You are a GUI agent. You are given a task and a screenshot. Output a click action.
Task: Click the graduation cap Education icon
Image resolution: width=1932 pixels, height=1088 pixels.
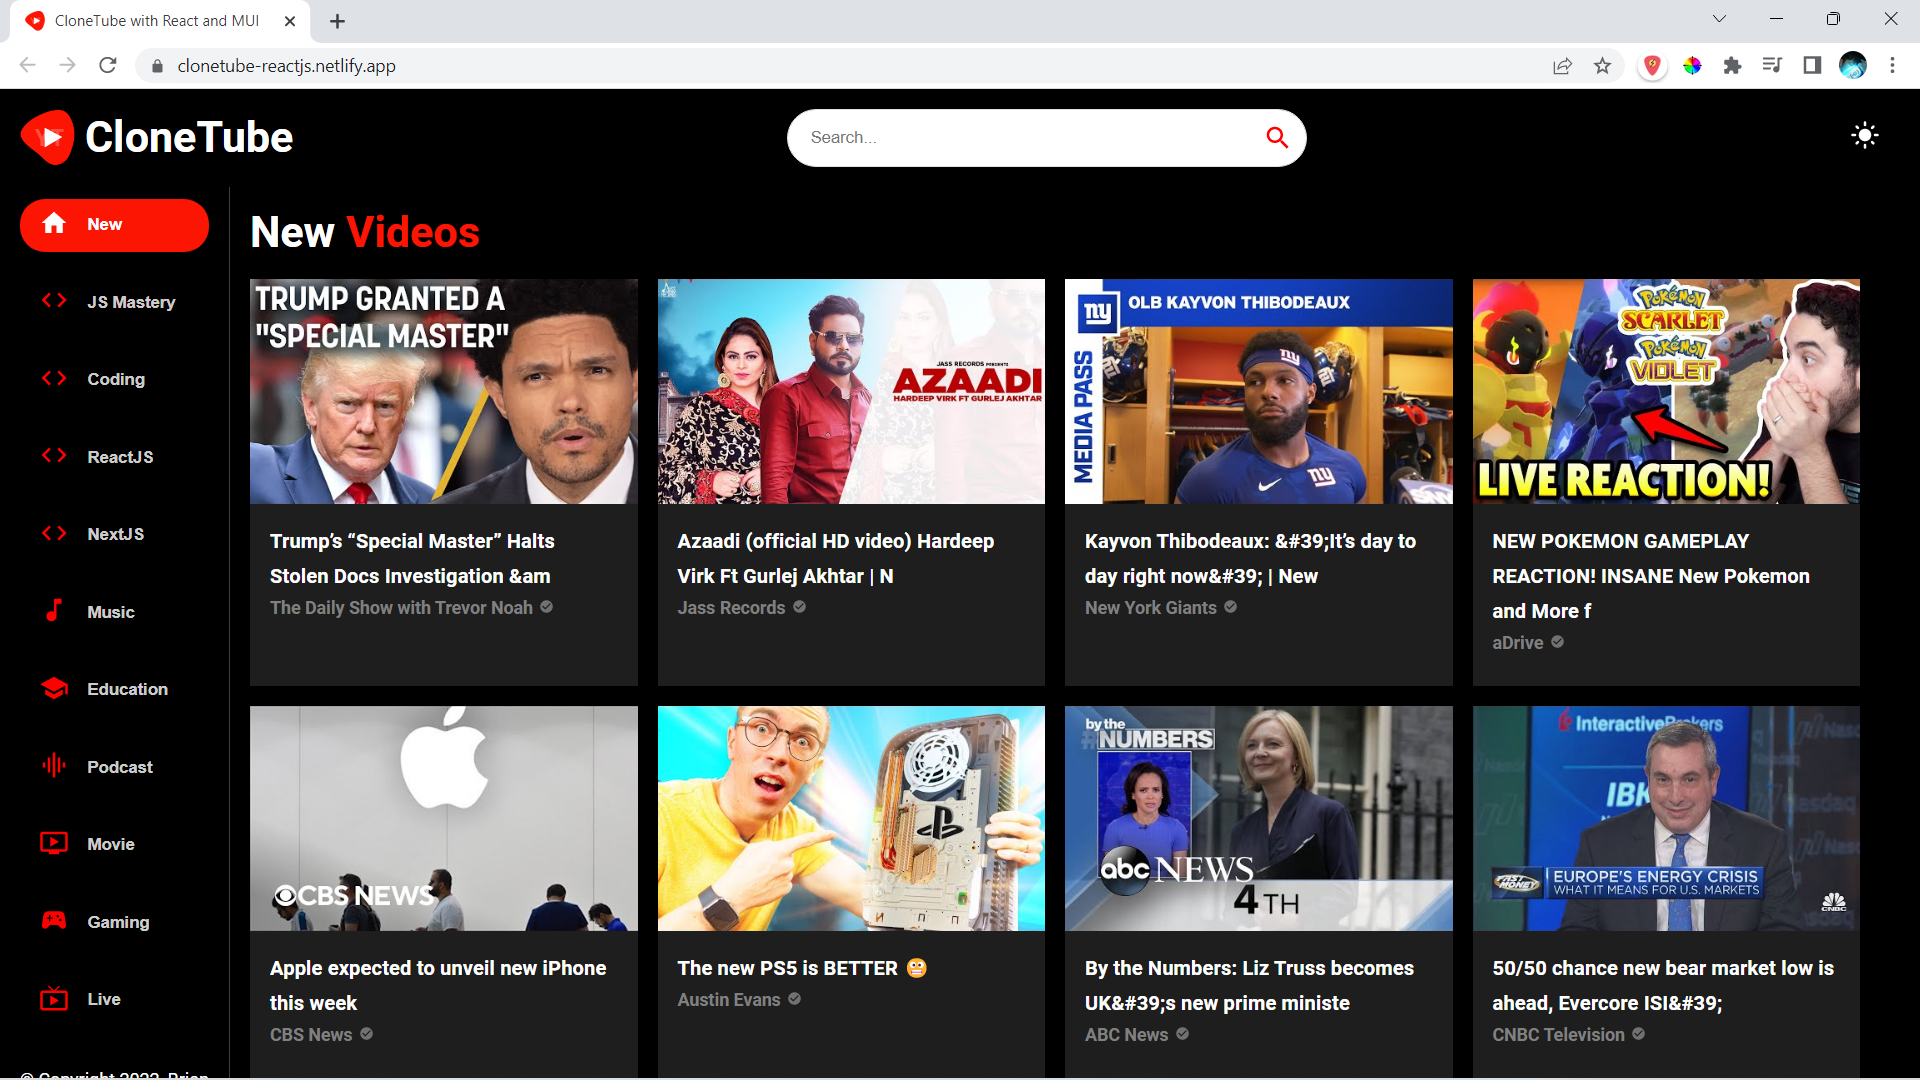[54, 692]
